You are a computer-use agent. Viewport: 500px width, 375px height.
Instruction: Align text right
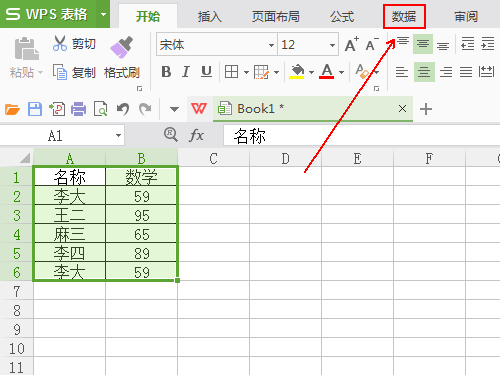click(446, 72)
